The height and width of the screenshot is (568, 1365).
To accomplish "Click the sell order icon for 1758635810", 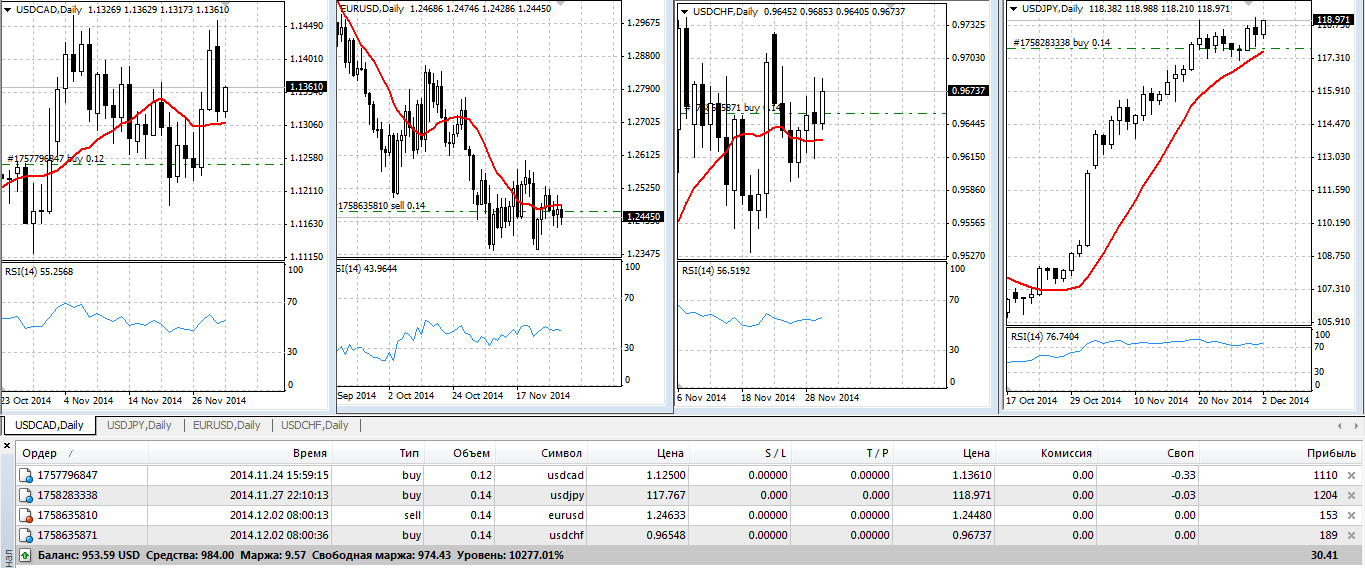I will click(x=25, y=515).
